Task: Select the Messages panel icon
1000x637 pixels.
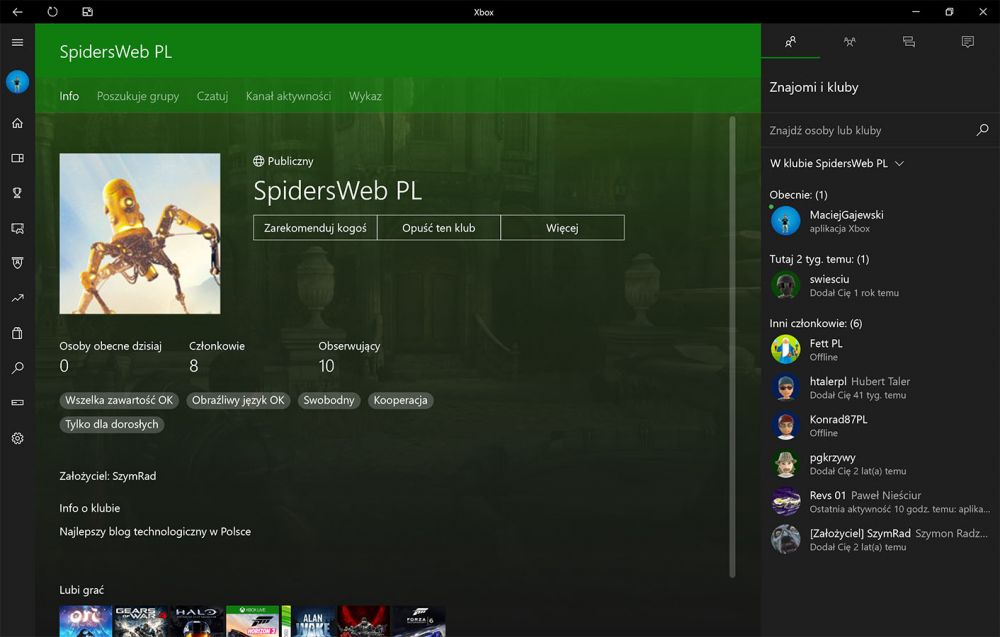Action: tap(909, 41)
